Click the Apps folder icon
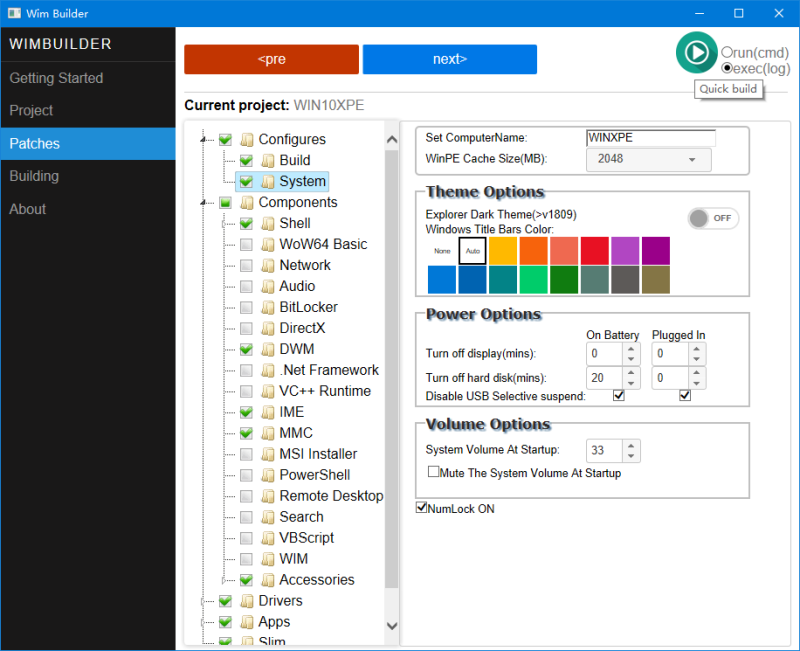 click(246, 622)
